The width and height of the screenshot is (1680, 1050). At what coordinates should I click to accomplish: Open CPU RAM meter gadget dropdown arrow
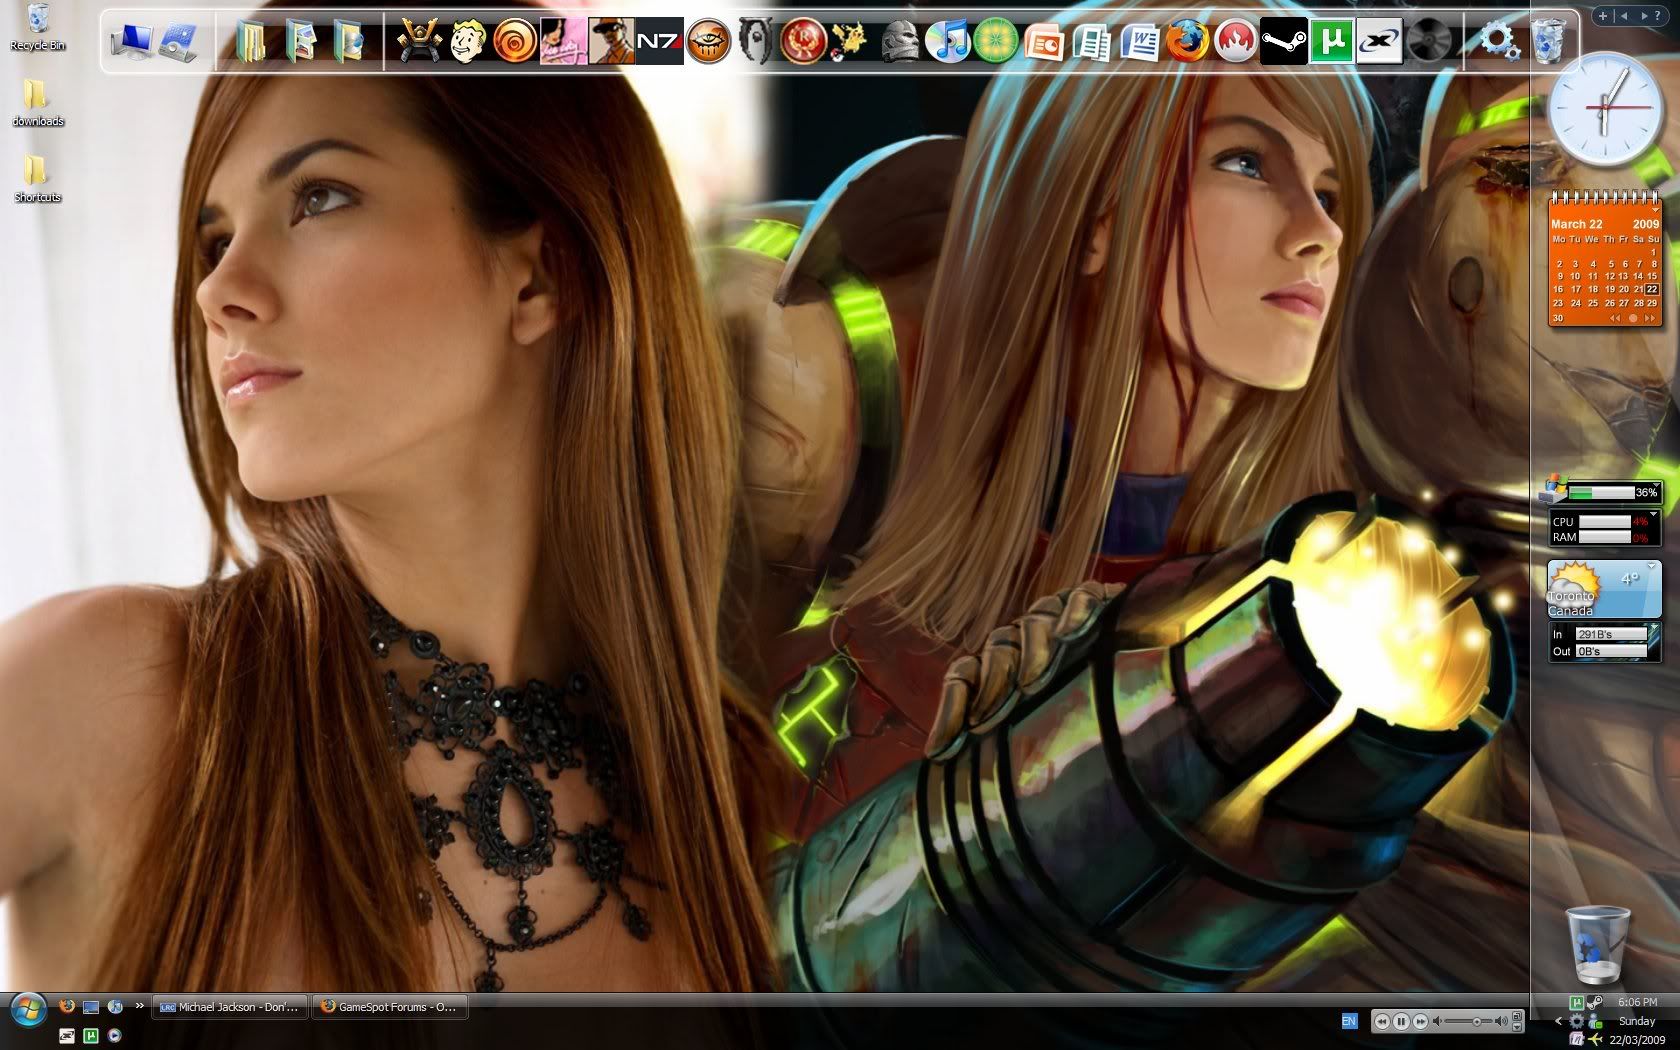coord(1653,514)
